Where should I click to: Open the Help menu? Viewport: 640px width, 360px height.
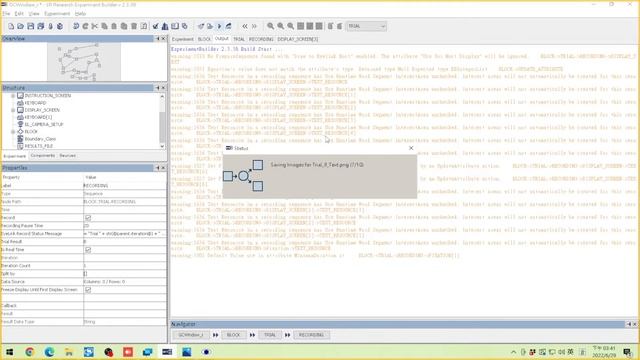click(x=80, y=13)
